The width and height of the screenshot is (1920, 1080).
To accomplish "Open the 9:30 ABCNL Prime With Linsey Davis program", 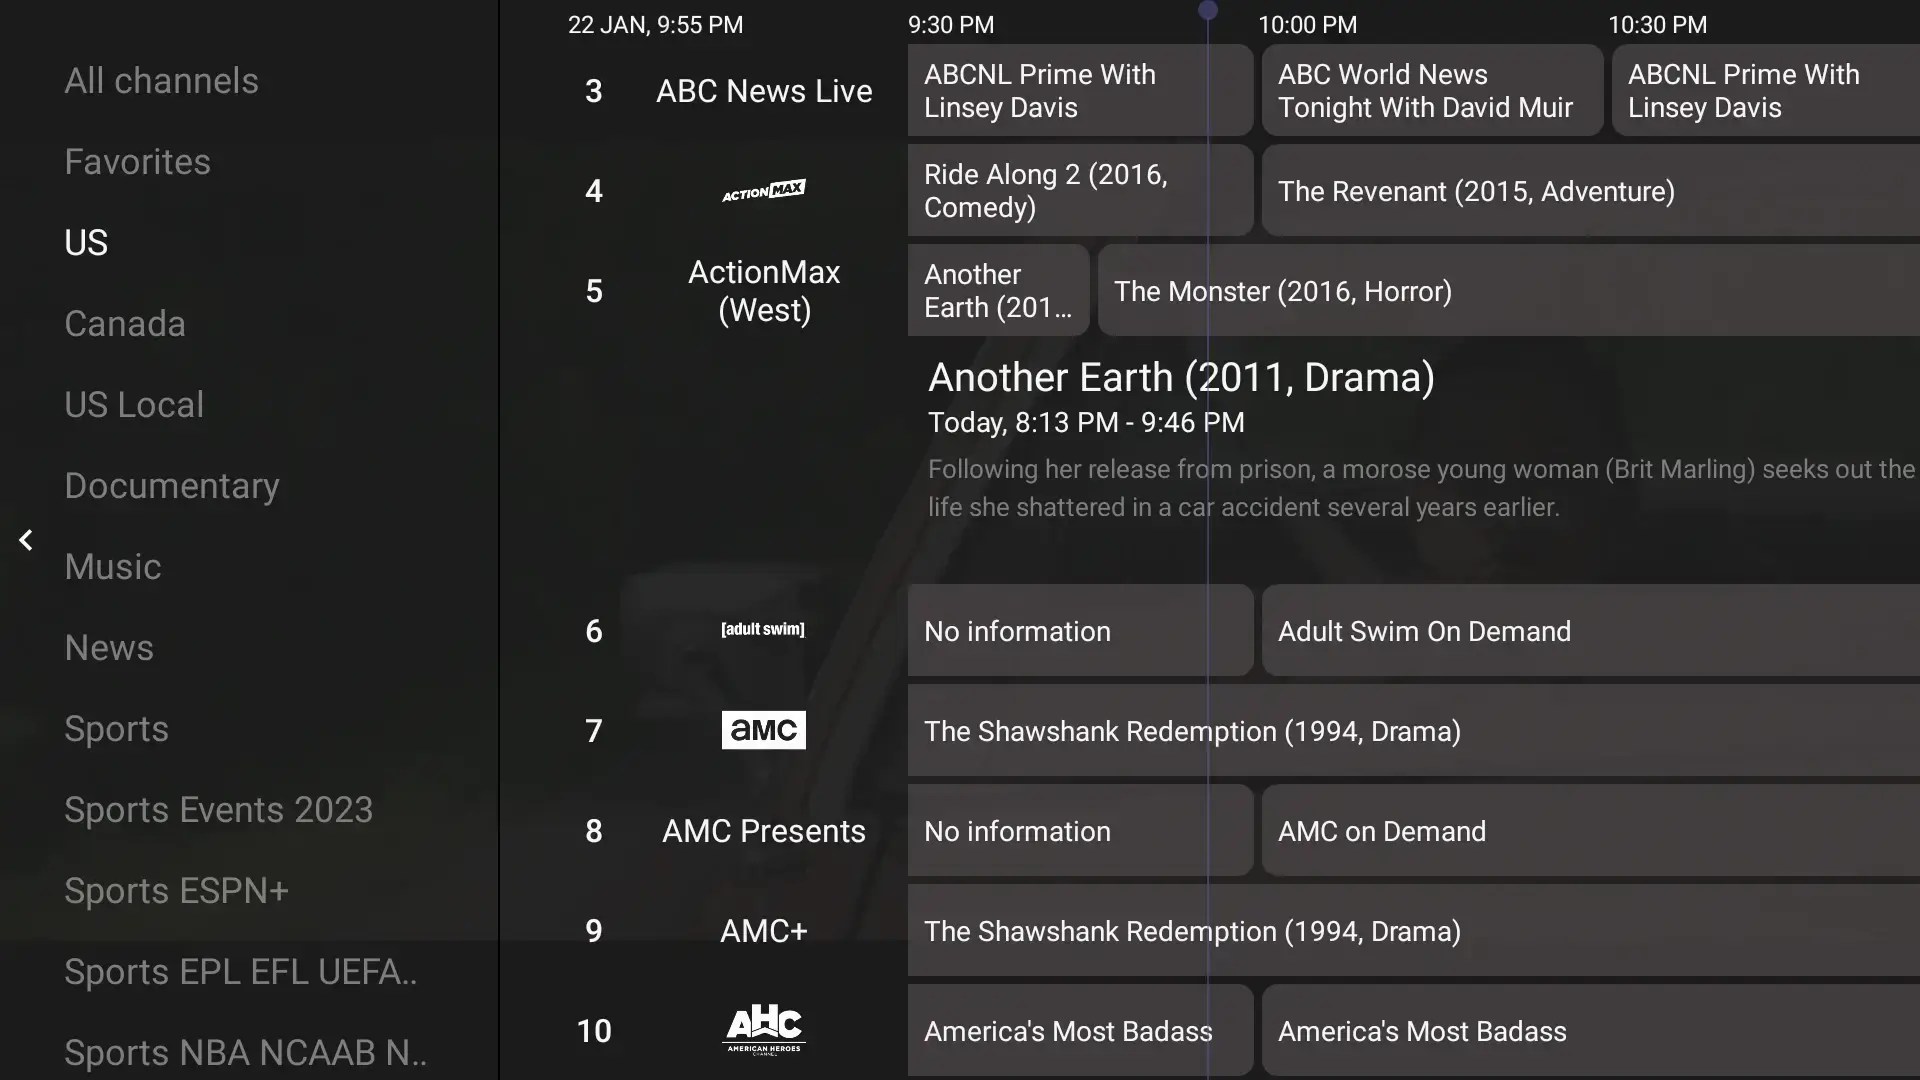I will pos(1080,90).
